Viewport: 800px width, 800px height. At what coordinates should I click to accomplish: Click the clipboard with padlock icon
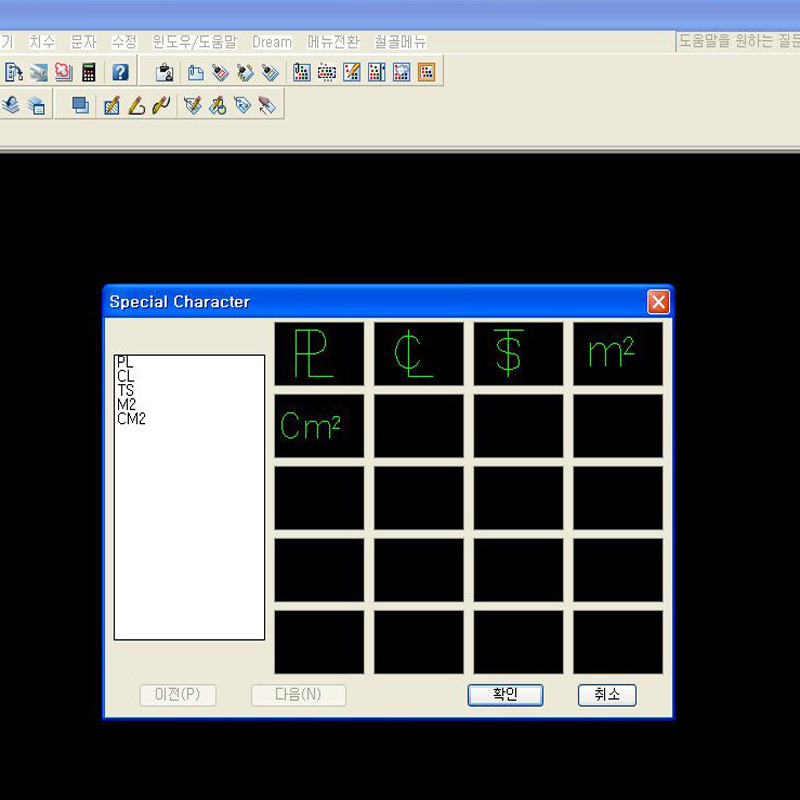pos(164,72)
